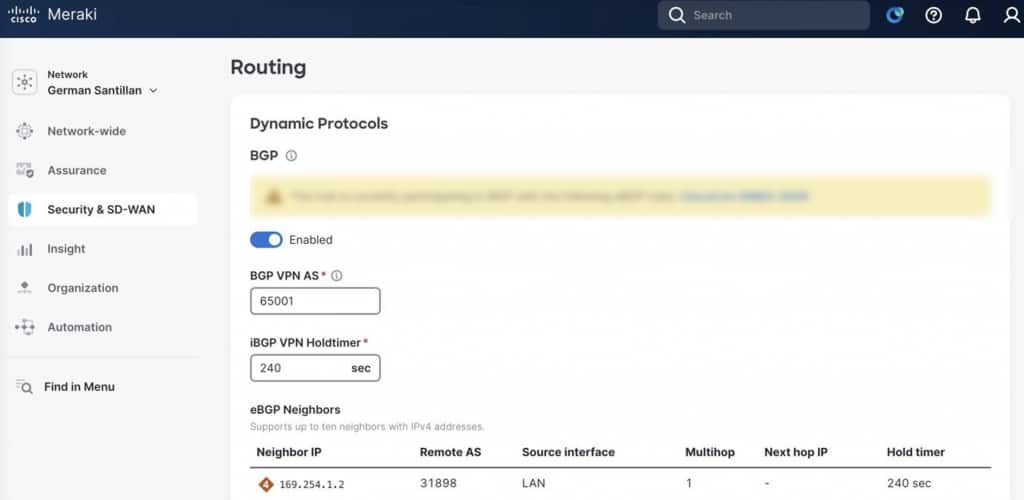Select Security & SD-WAN in sidebar
This screenshot has width=1024, height=500.
[x=101, y=210]
